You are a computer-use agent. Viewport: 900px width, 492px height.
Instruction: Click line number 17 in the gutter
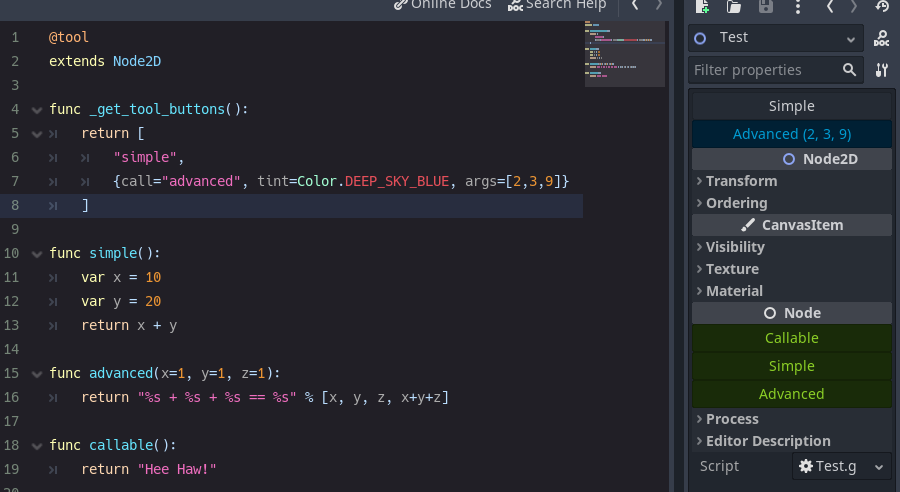(11, 421)
